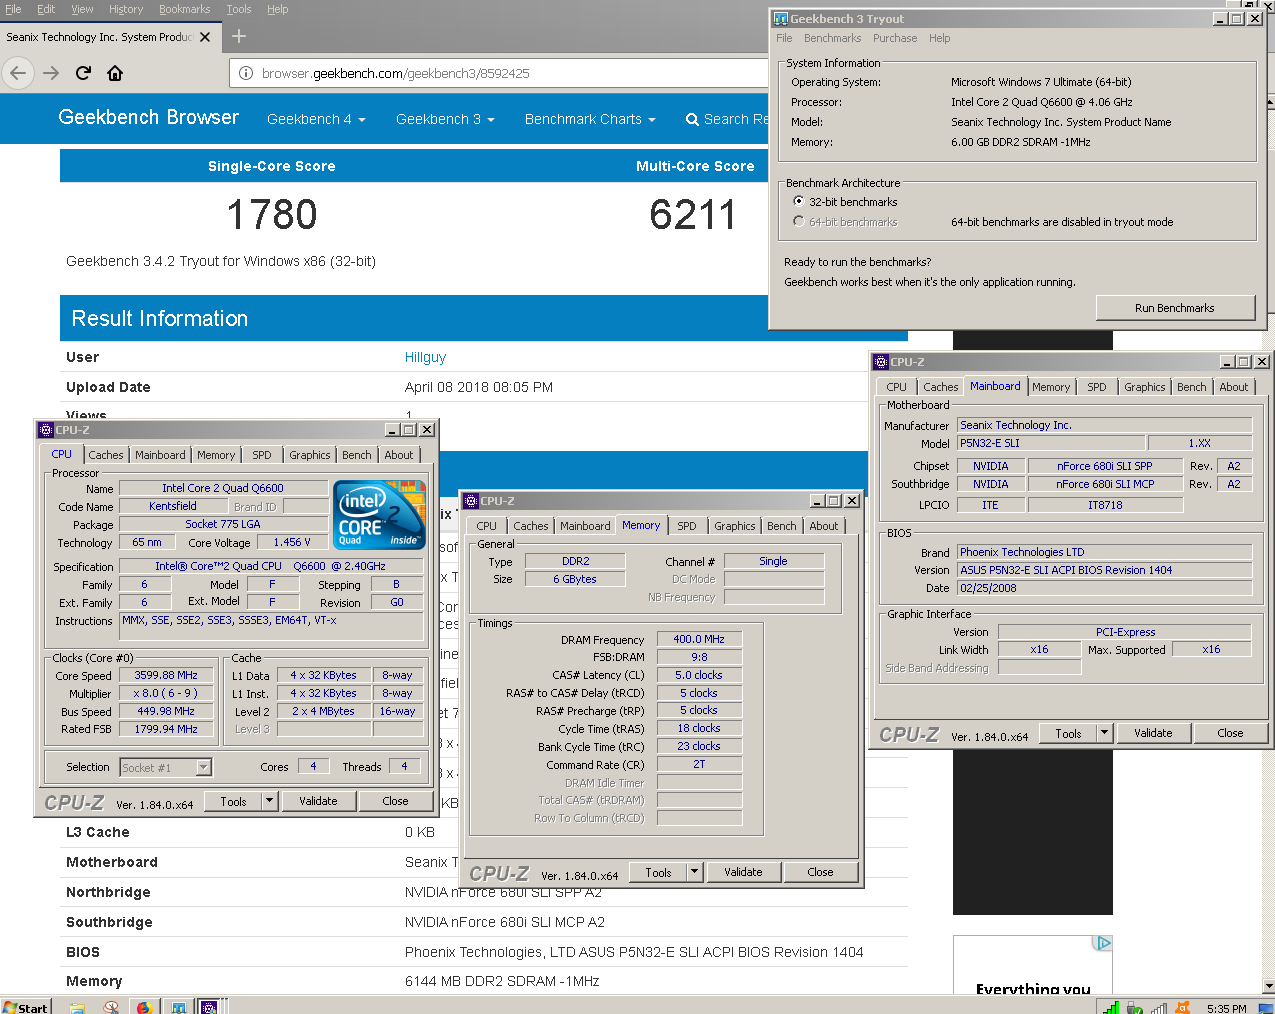Open Tools dropdown arrow in CPU-Z Memory window
The height and width of the screenshot is (1014, 1275).
(694, 872)
